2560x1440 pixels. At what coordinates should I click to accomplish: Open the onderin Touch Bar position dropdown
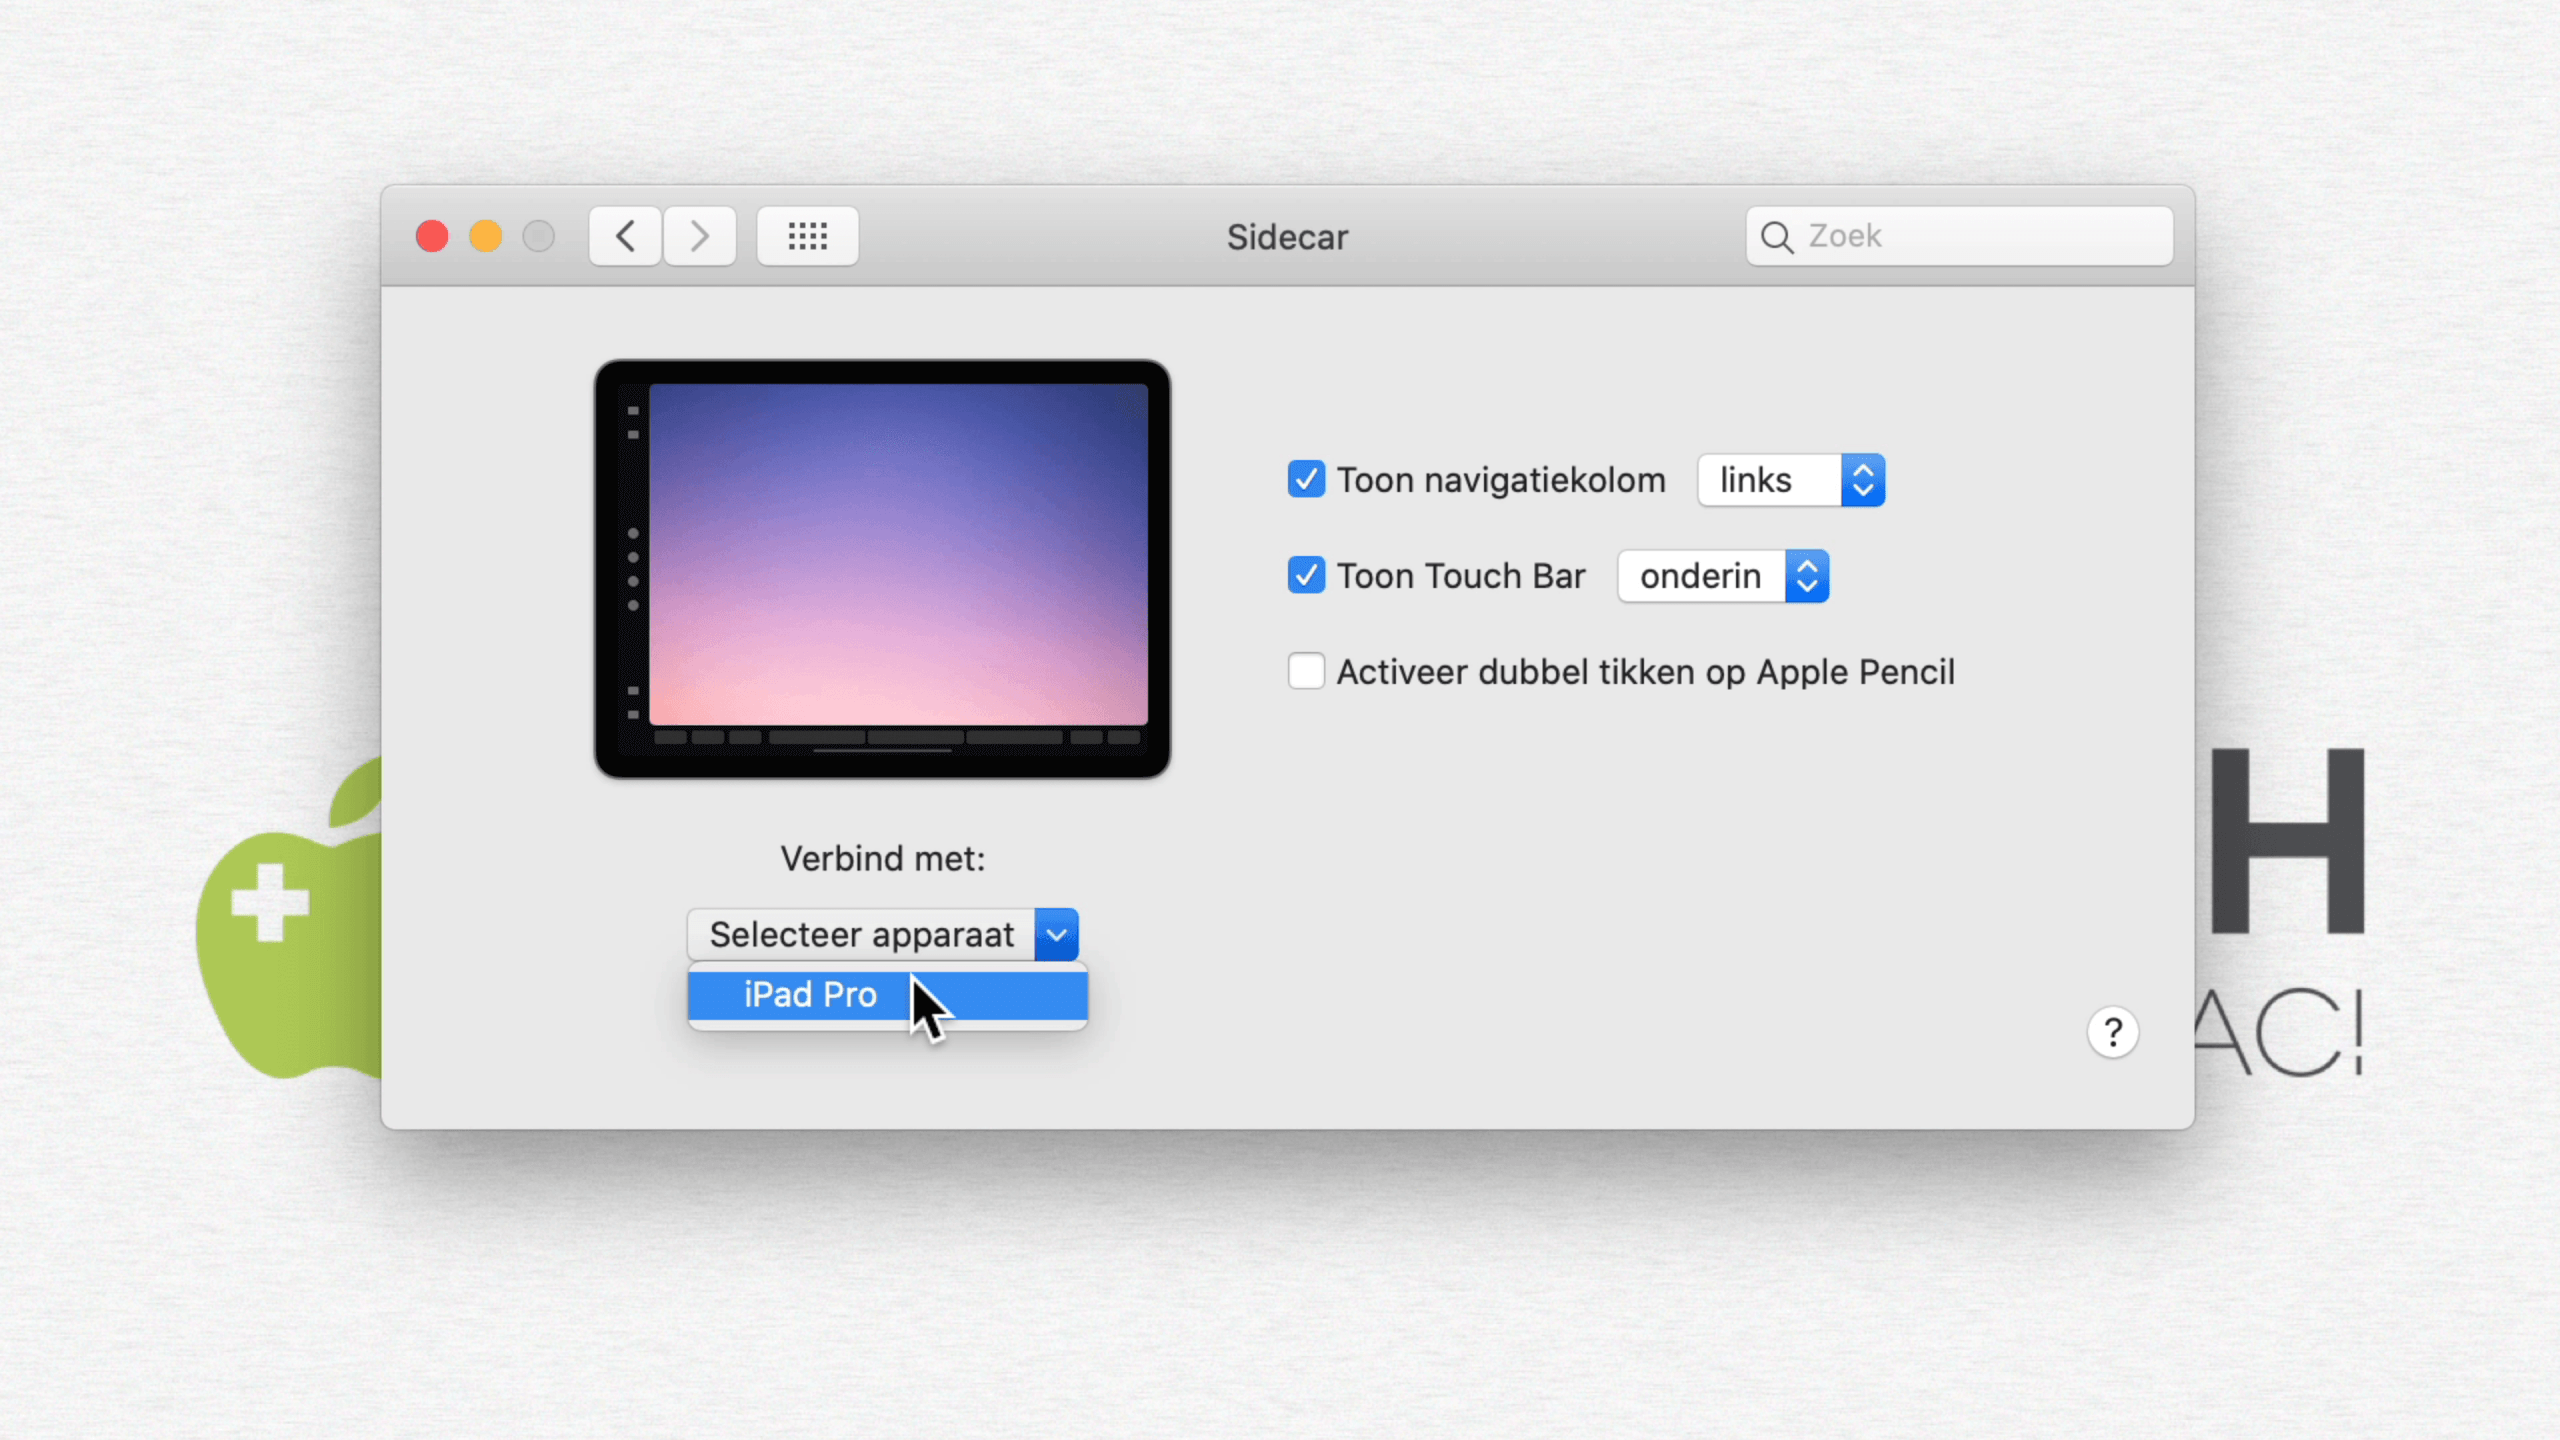click(1723, 576)
